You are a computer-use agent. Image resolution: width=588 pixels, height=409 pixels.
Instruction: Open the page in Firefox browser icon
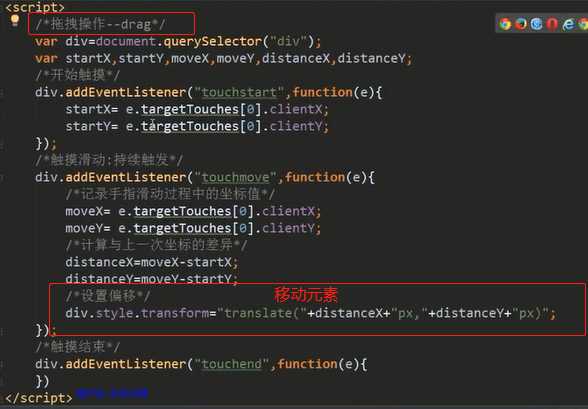click(x=520, y=24)
